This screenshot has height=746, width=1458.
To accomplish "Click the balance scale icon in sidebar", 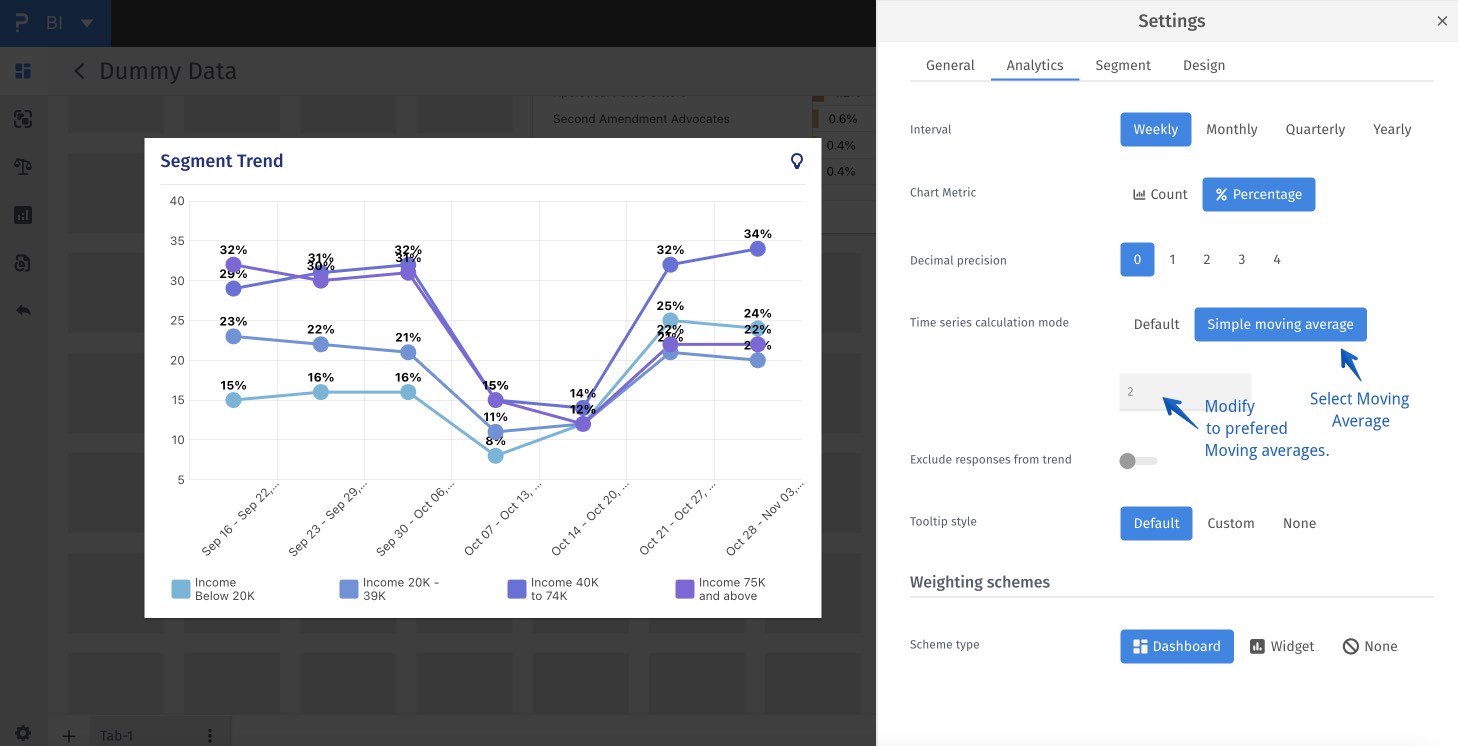I will (x=23, y=166).
